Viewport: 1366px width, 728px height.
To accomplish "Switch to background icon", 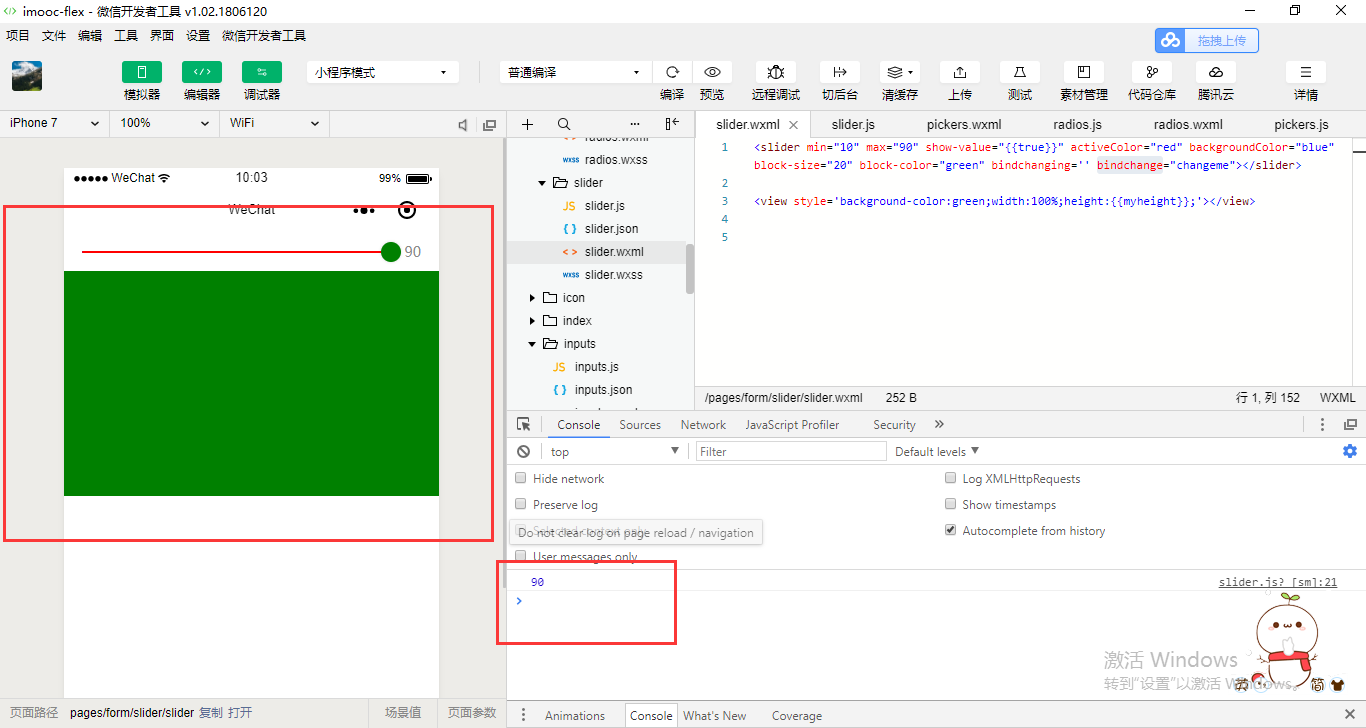I will [840, 72].
